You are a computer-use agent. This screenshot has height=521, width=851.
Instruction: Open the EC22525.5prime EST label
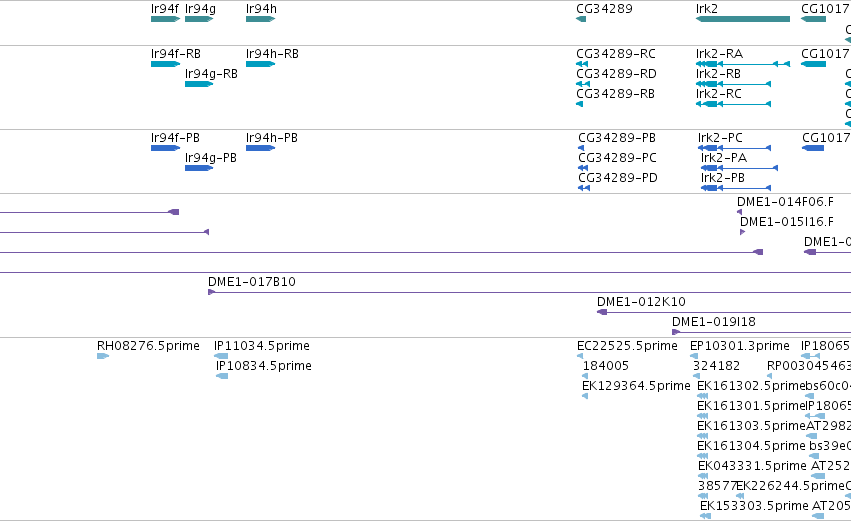pyautogui.click(x=627, y=346)
